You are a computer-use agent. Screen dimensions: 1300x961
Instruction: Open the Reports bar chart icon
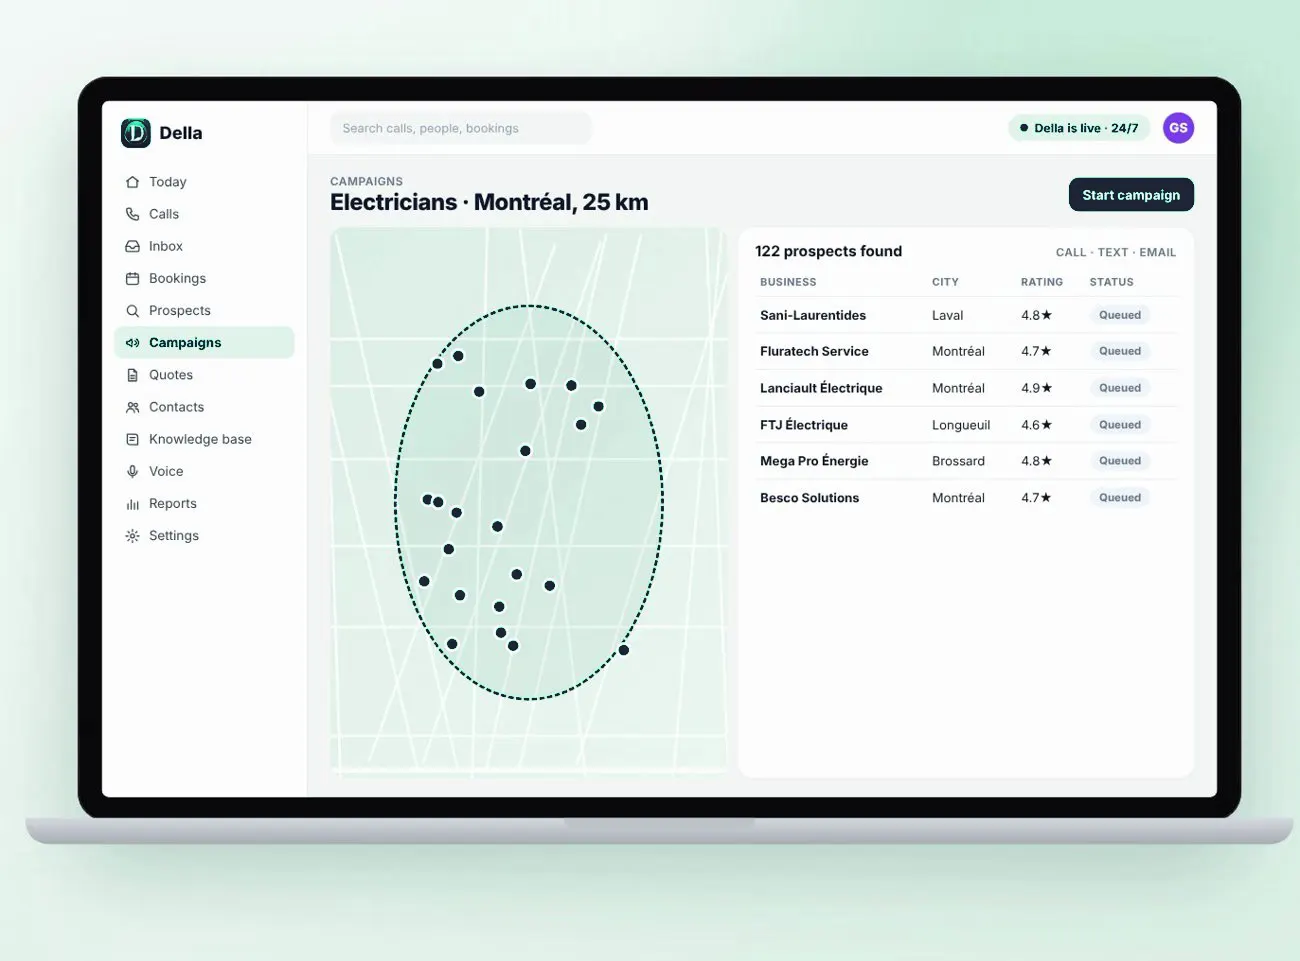point(132,504)
